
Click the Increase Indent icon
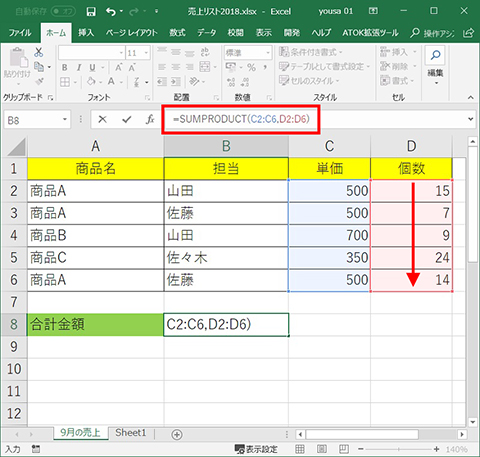click(x=176, y=82)
